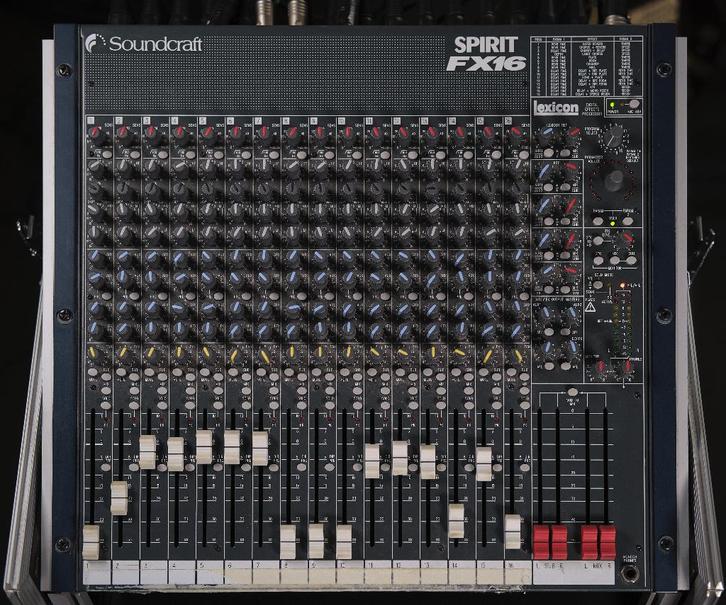Click the bottom blue aux knob on channel 13

(432, 331)
